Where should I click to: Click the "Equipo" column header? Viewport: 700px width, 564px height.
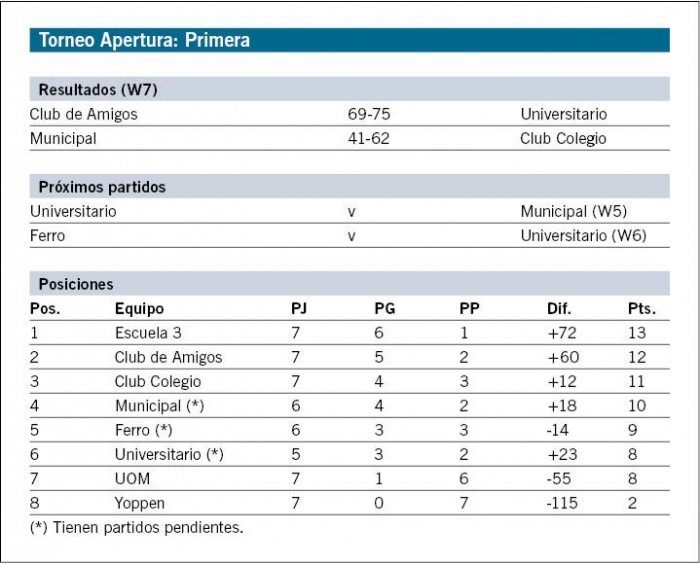[x=139, y=309]
